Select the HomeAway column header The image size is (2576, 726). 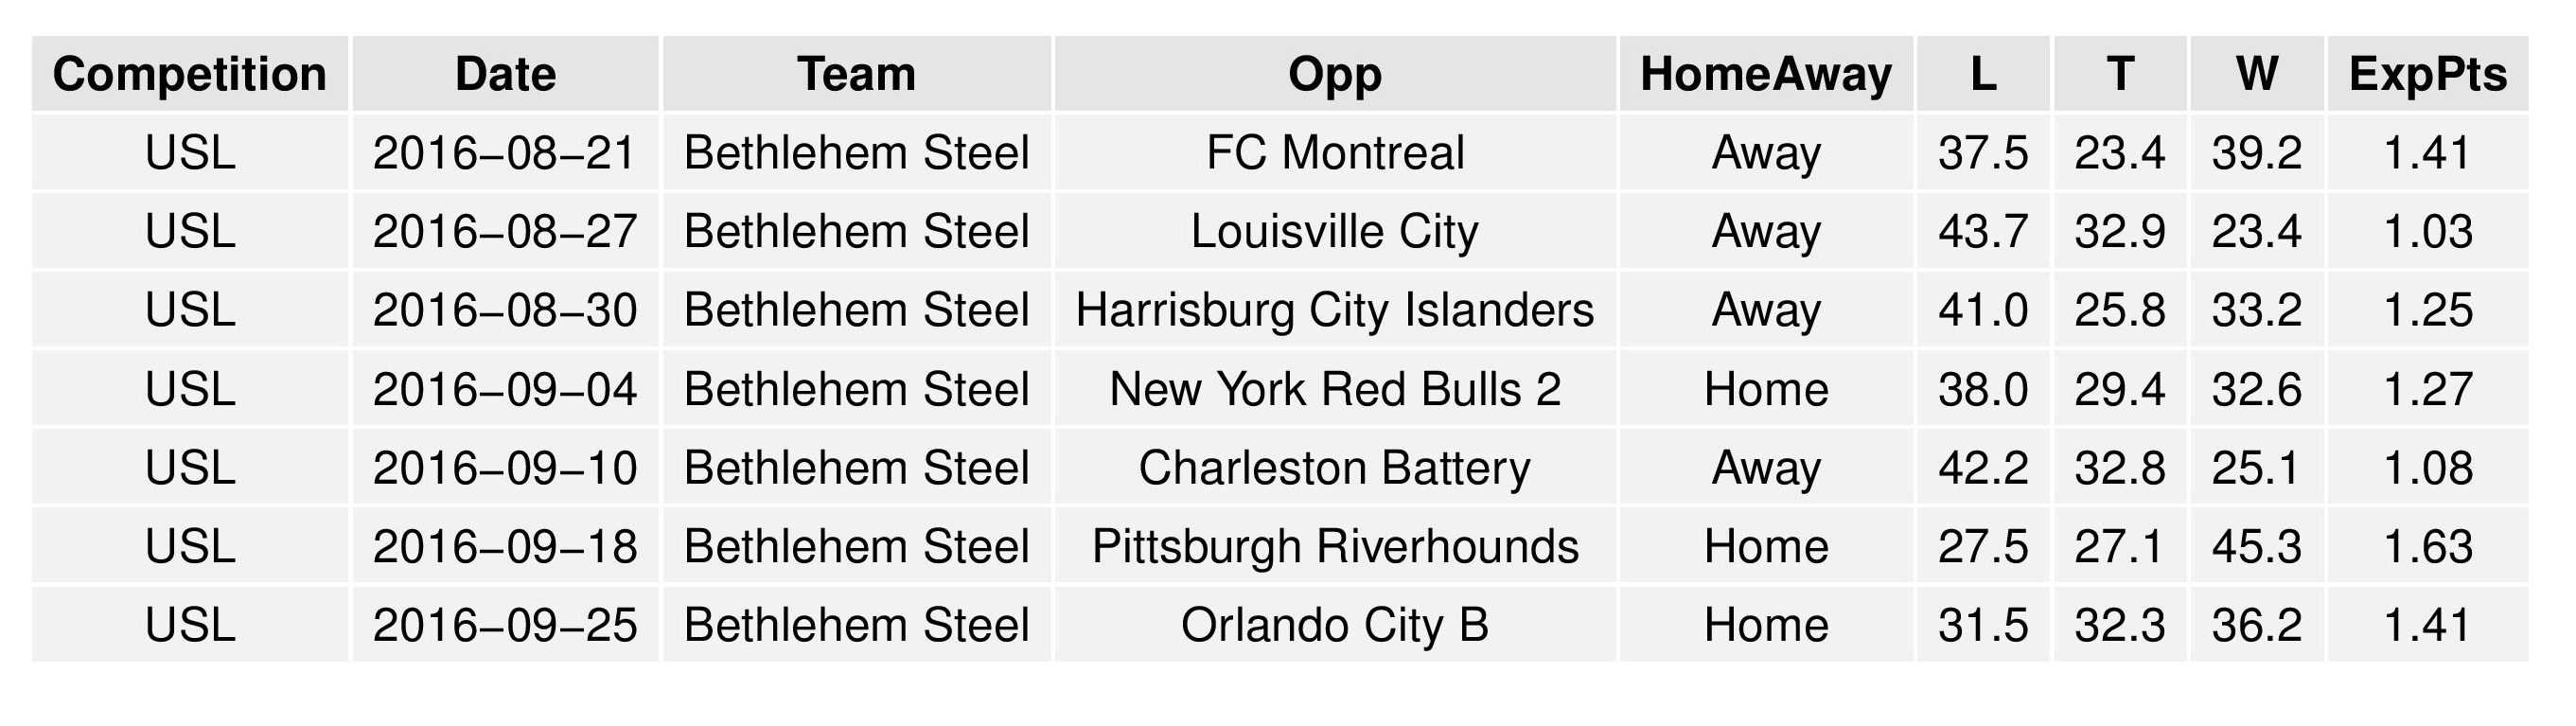[1766, 74]
